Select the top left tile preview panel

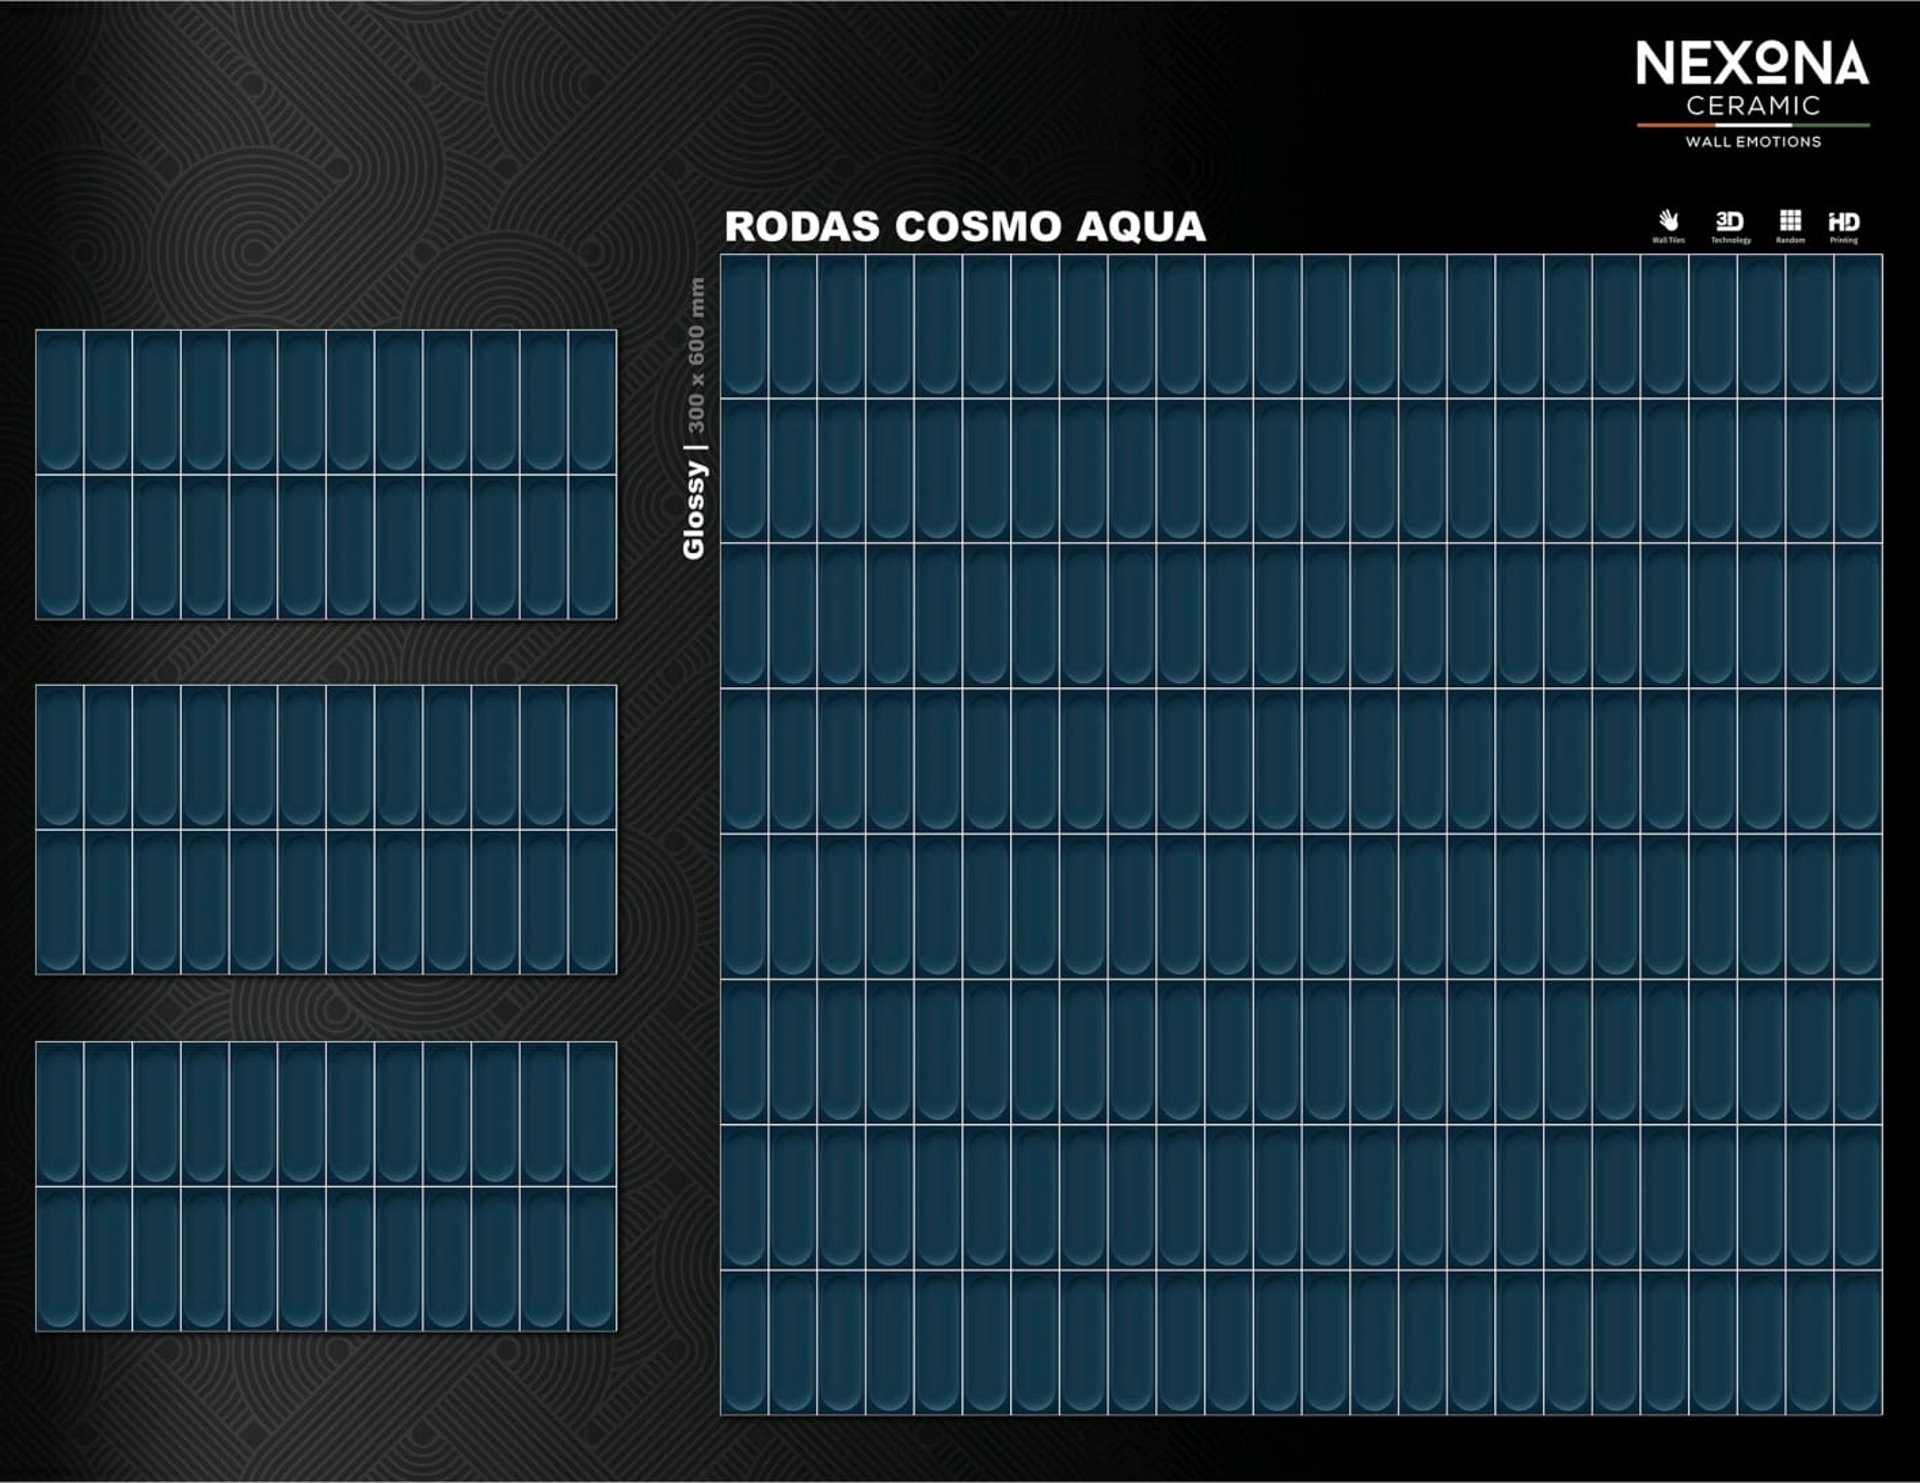[x=326, y=474]
